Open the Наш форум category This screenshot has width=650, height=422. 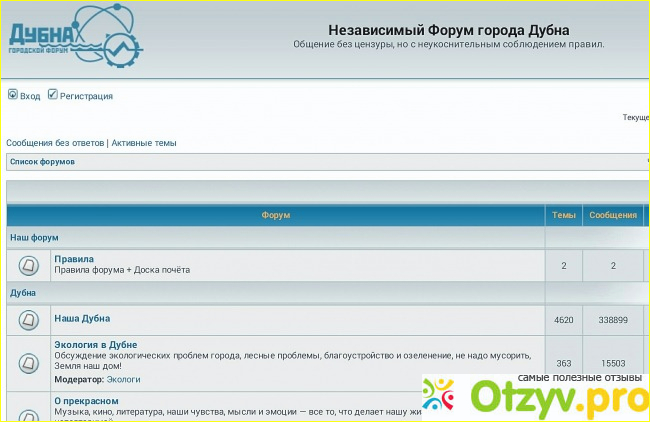point(34,237)
